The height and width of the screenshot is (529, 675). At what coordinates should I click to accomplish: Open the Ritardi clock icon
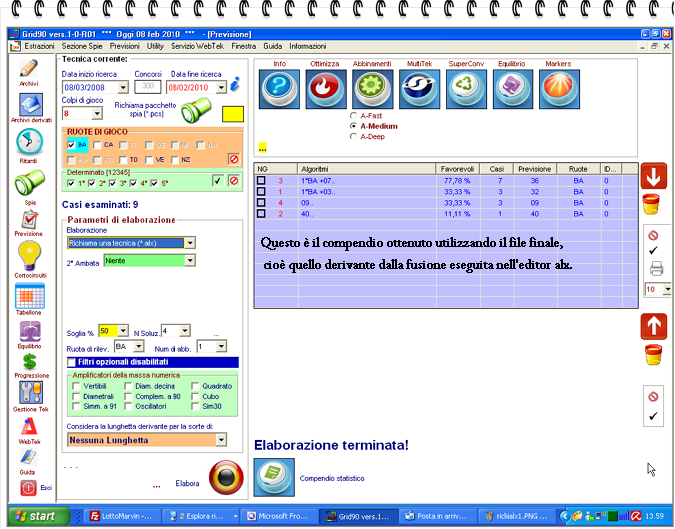(x=29, y=143)
